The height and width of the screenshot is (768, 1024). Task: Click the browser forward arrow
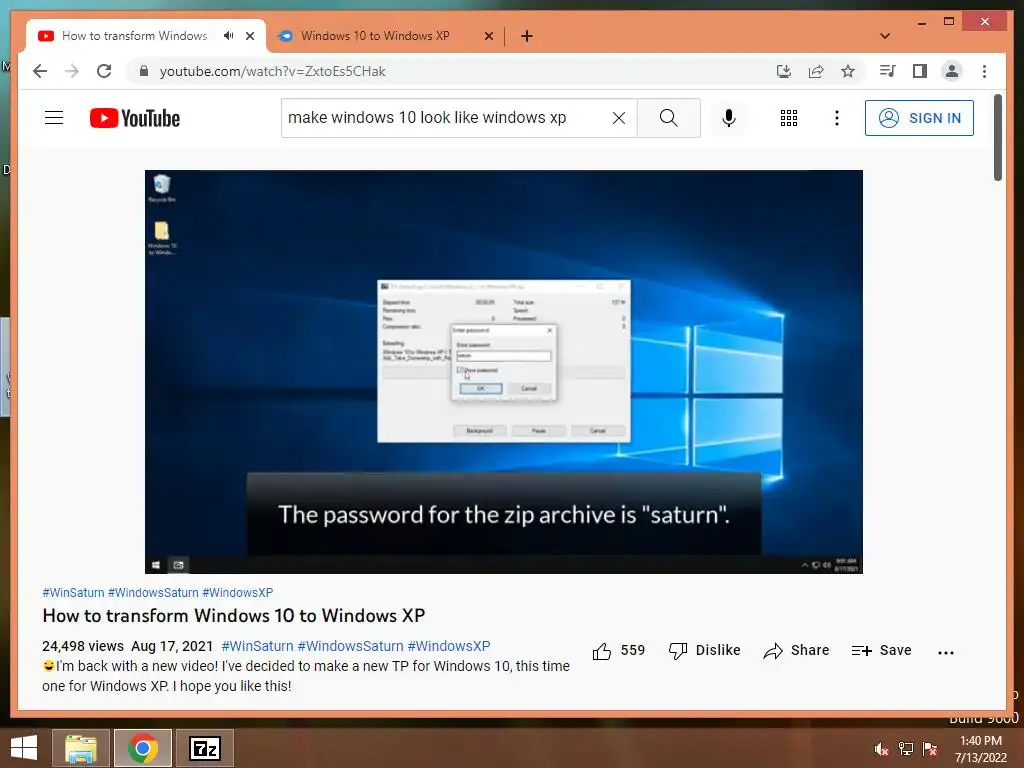(x=72, y=71)
